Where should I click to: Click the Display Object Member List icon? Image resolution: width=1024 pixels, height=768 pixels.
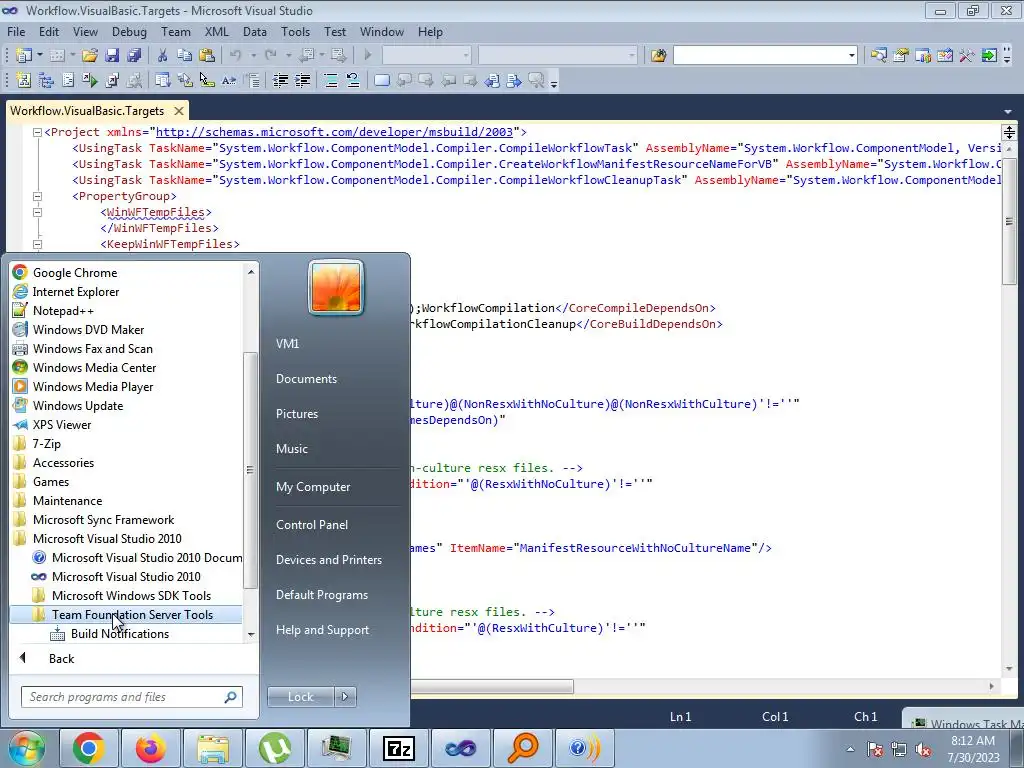(x=163, y=80)
